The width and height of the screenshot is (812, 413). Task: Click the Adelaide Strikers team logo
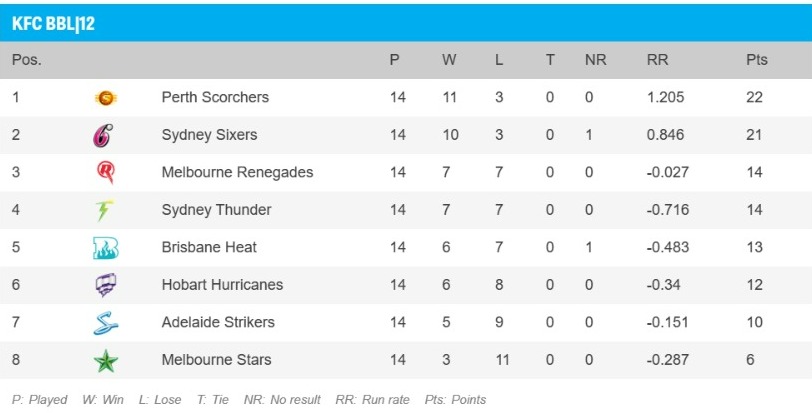tap(105, 322)
